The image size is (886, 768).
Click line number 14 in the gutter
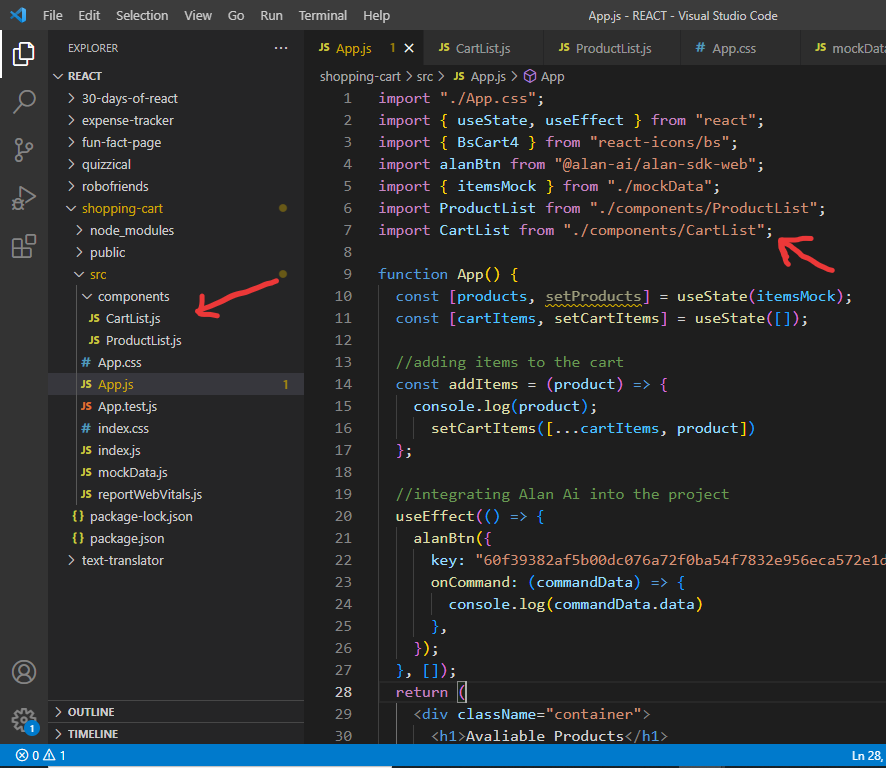click(343, 384)
